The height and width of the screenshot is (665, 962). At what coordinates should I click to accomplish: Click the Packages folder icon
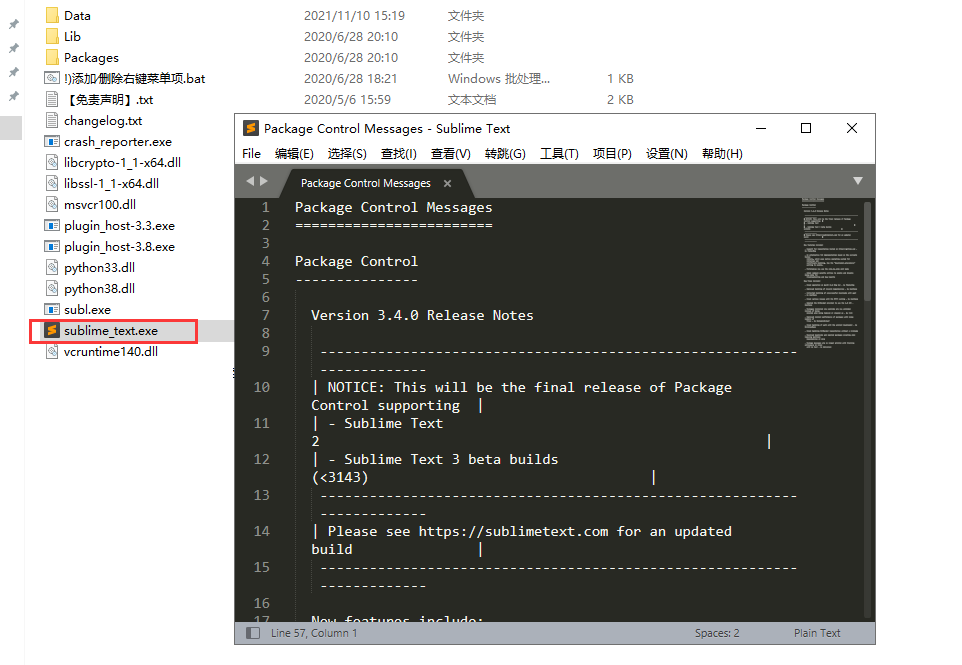coord(52,57)
